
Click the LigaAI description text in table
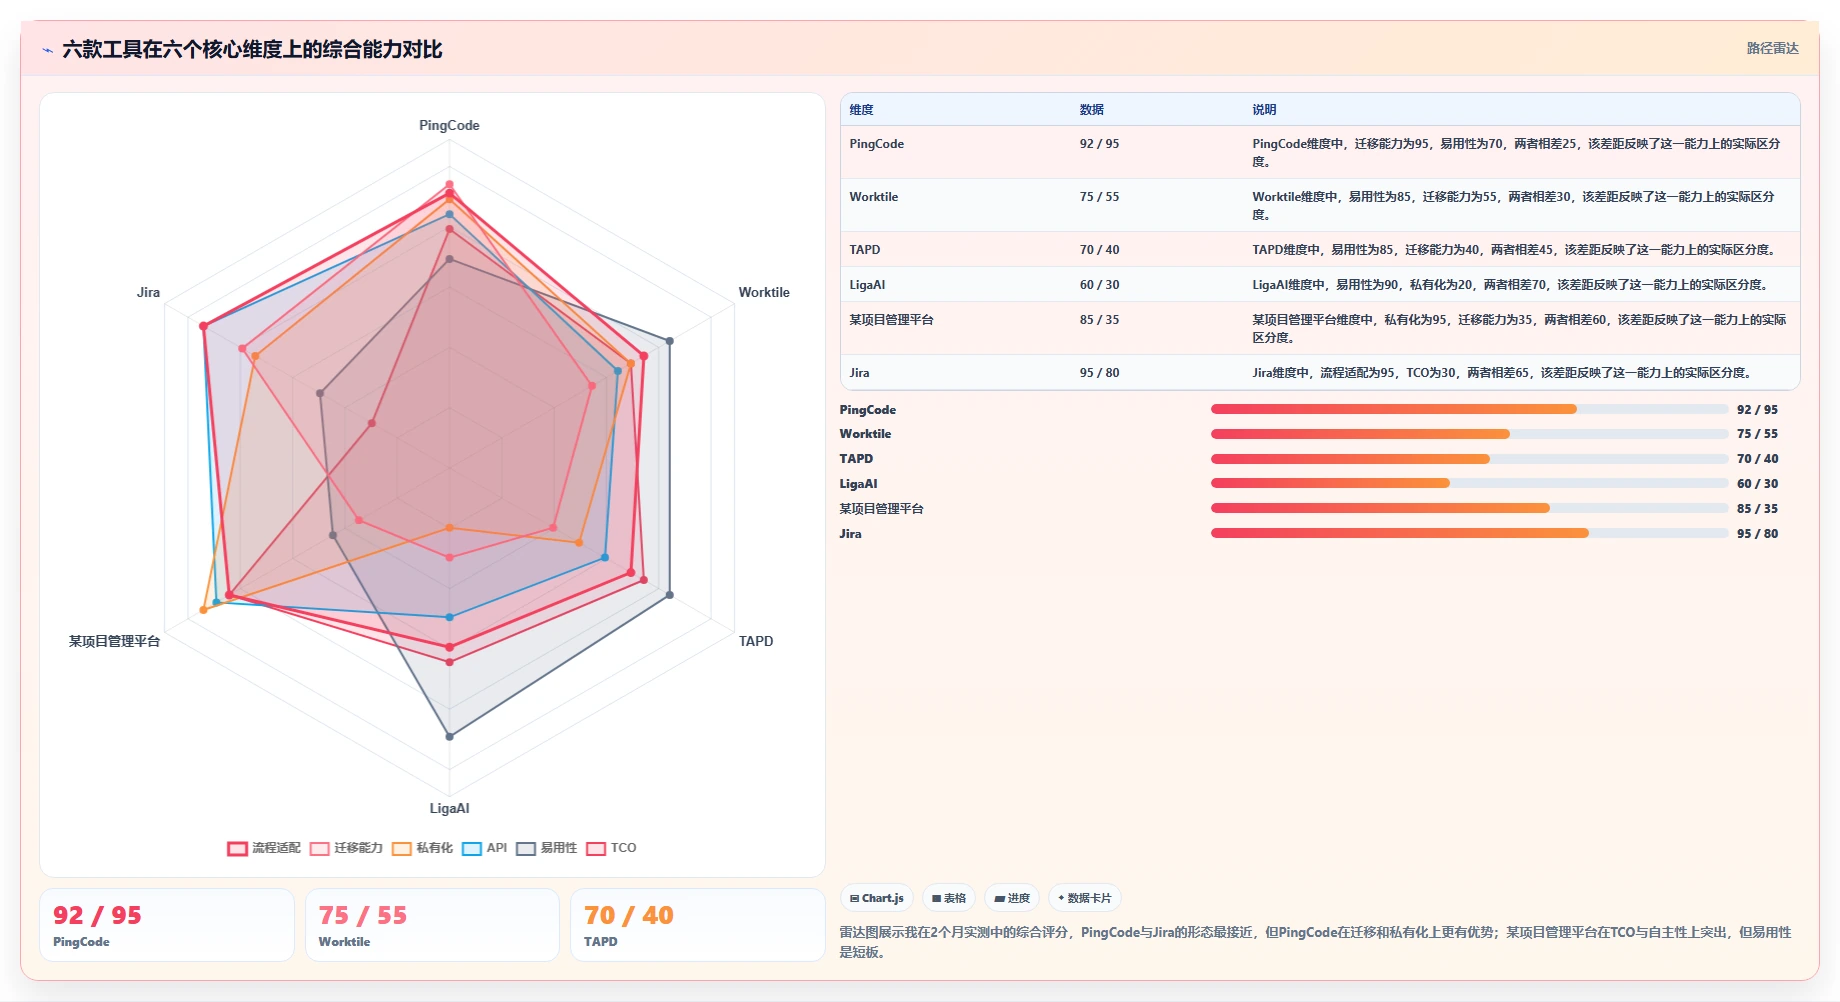1512,285
